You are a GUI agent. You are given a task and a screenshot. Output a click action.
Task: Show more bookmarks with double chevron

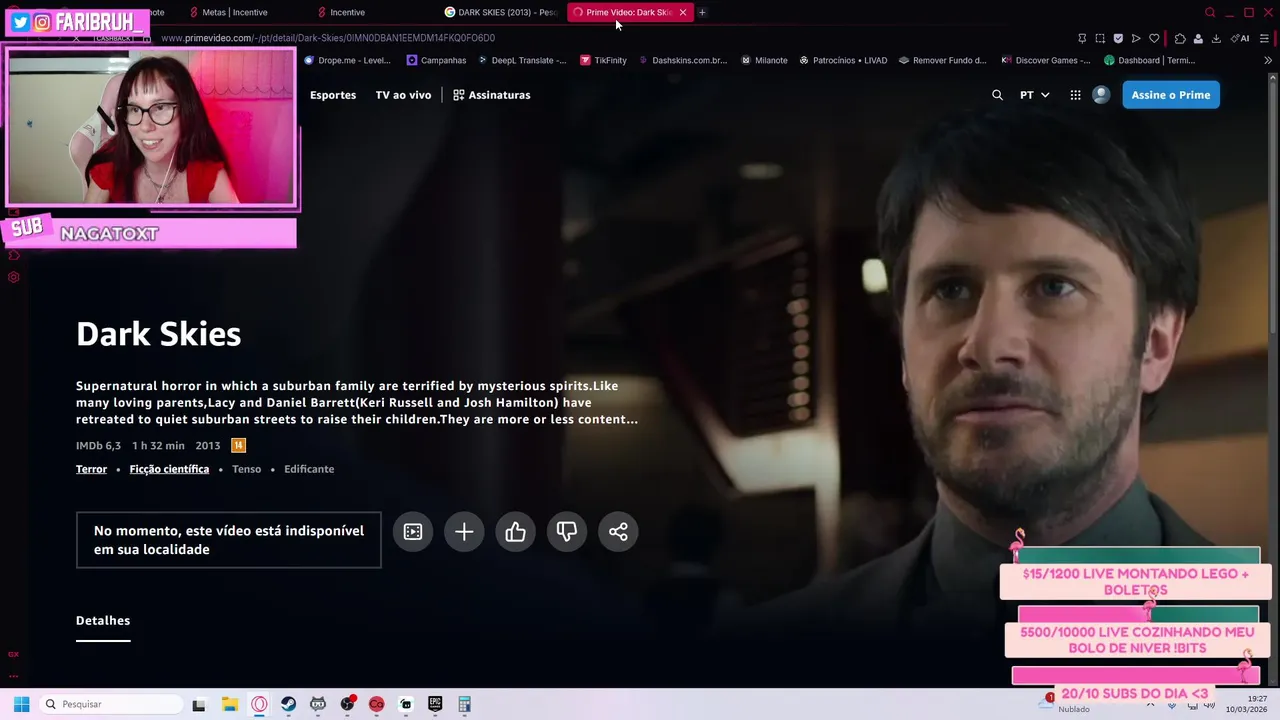tap(1268, 60)
